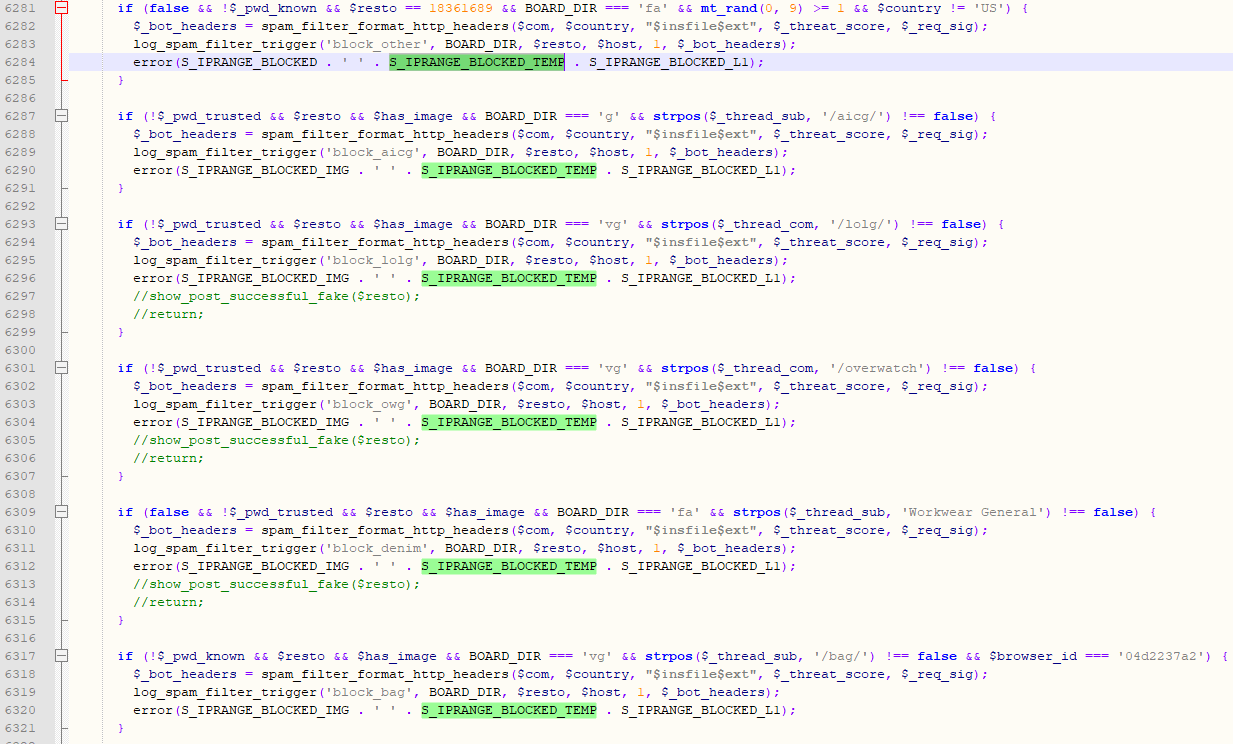Click the //return; comment on line 6298

[169, 314]
